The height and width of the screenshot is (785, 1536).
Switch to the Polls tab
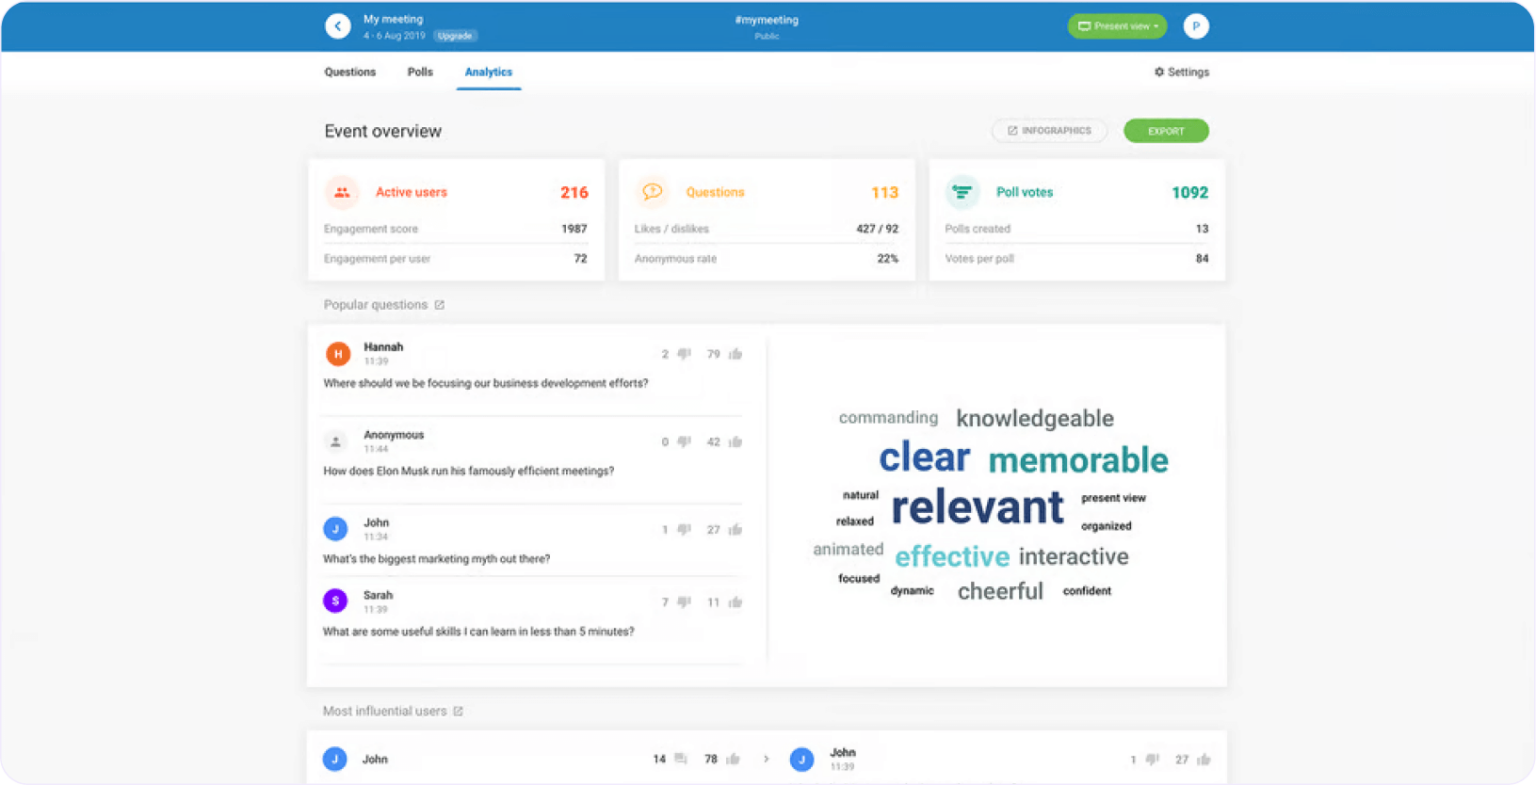point(419,72)
